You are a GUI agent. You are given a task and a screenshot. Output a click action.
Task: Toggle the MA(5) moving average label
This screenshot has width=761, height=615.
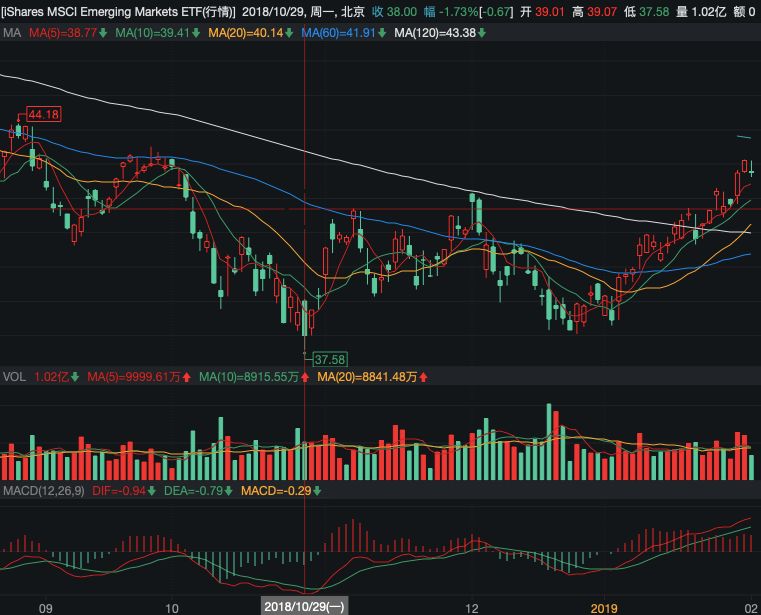63,33
